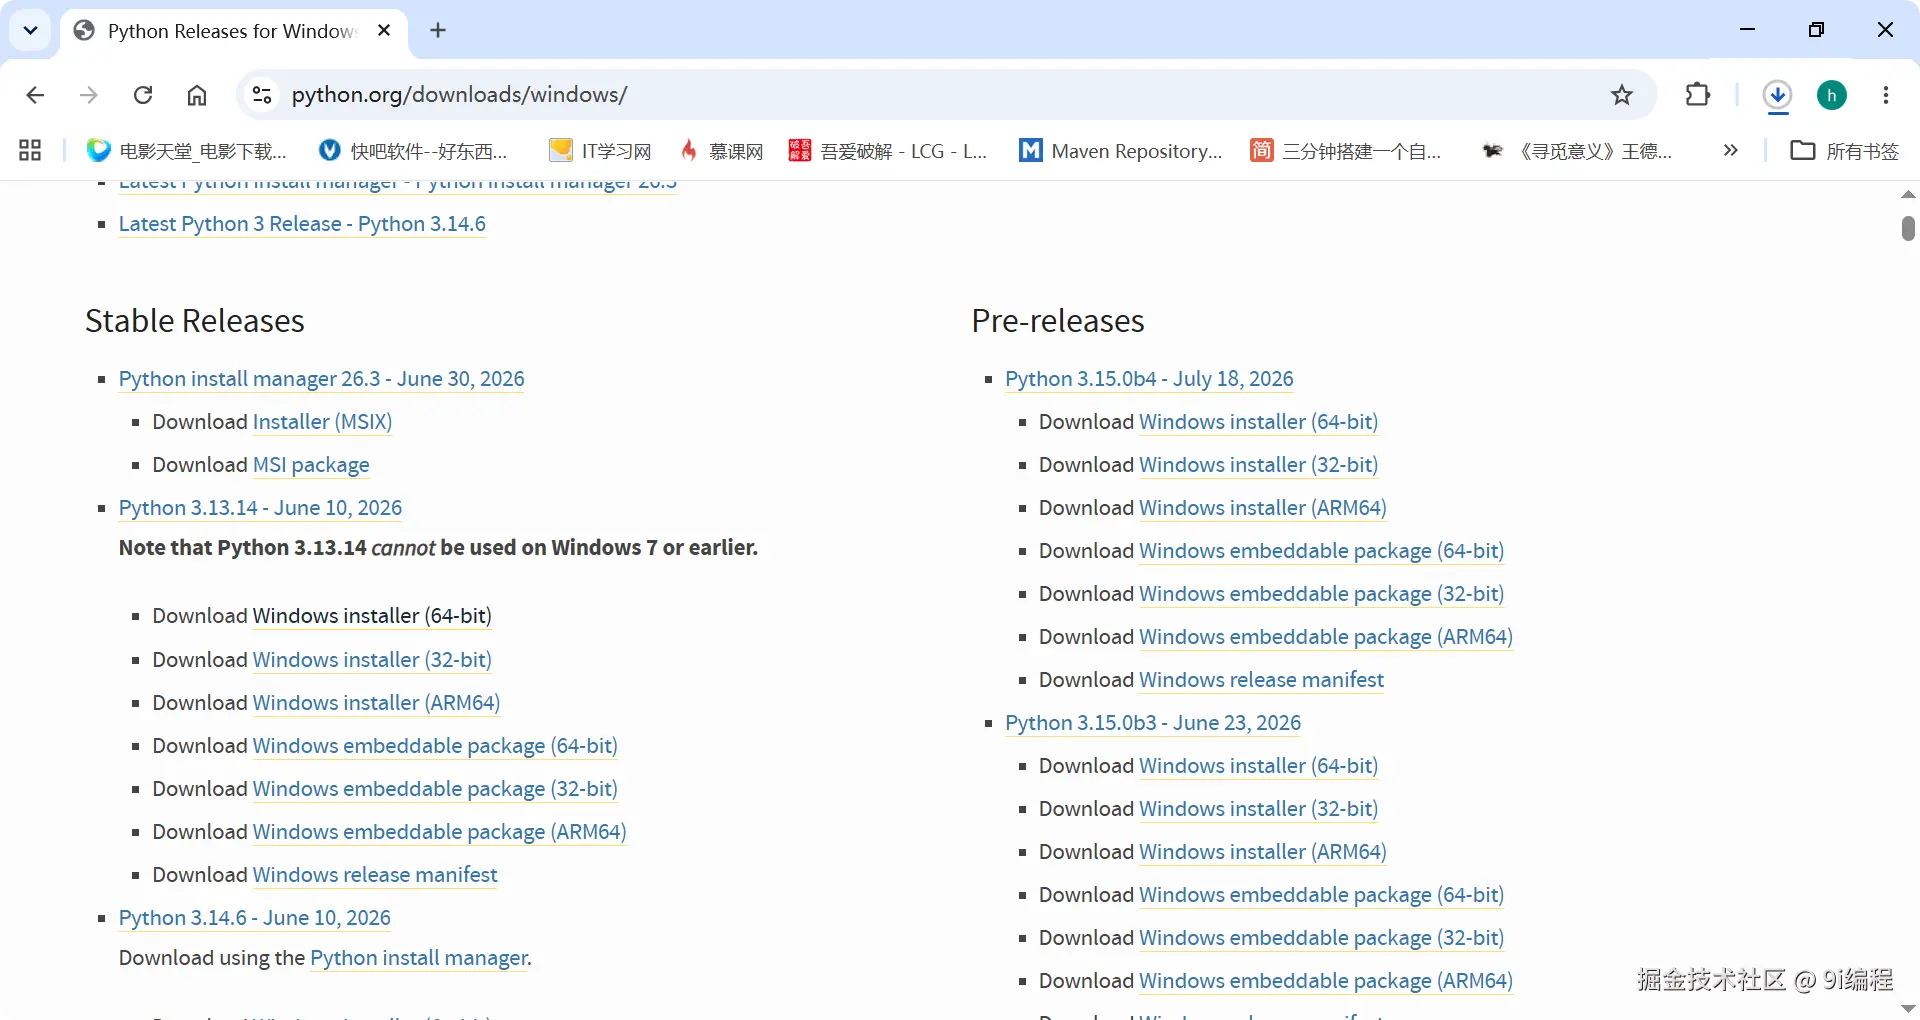1920x1020 pixels.
Task: Open the 《寻觅意义》 bookmark
Action: [x=1576, y=151]
